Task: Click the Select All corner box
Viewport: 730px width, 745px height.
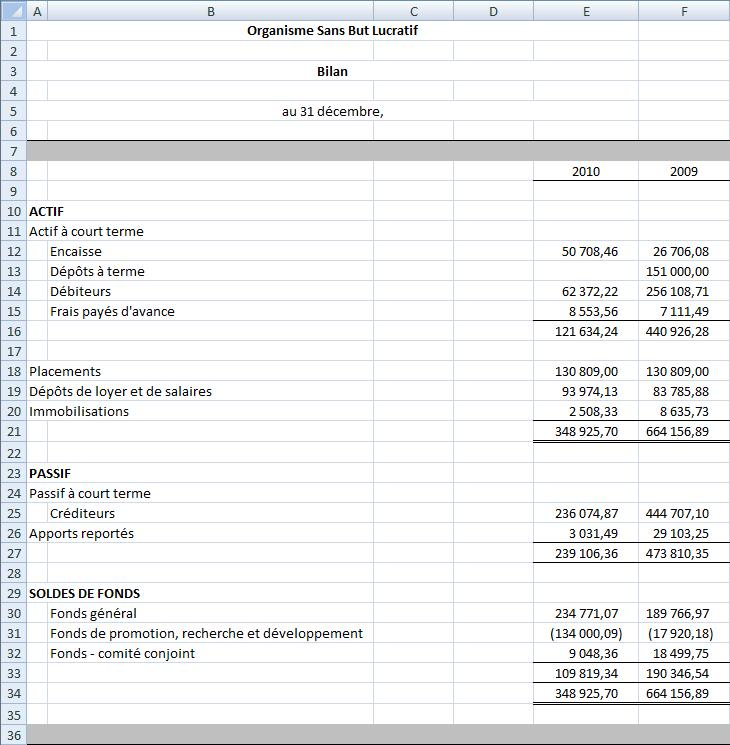Action: click(x=13, y=11)
